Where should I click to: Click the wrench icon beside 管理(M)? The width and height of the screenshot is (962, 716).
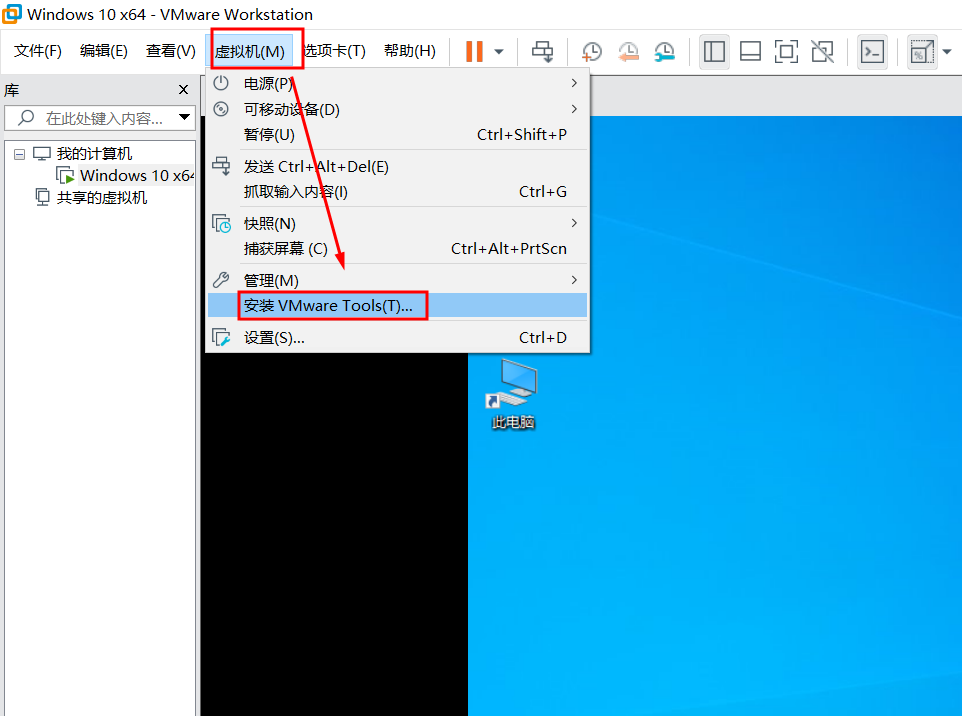[x=221, y=280]
